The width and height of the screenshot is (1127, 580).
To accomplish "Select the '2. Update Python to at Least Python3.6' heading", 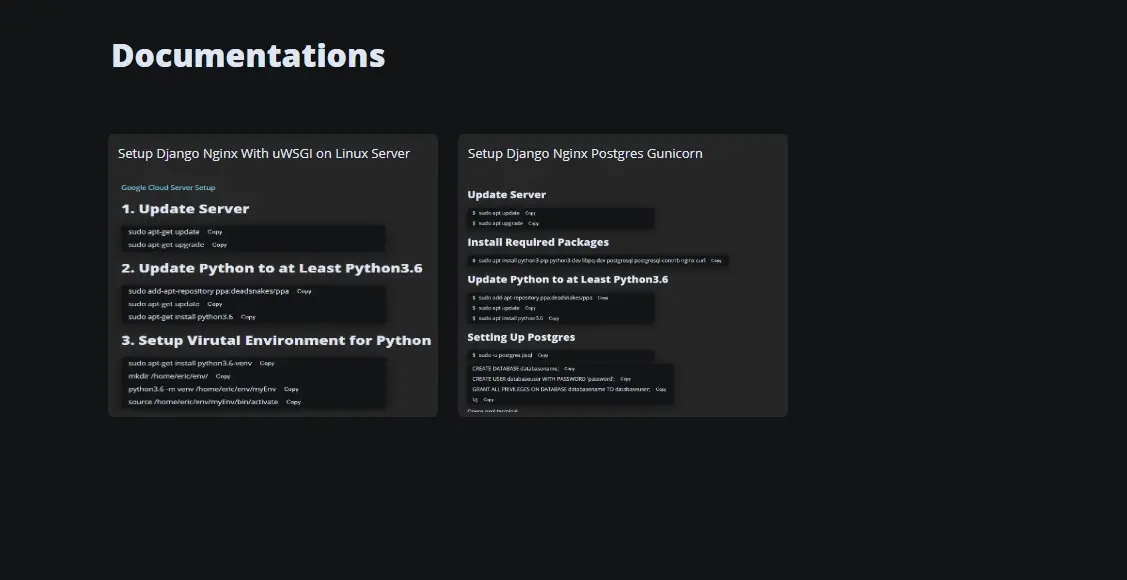I will pos(272,268).
